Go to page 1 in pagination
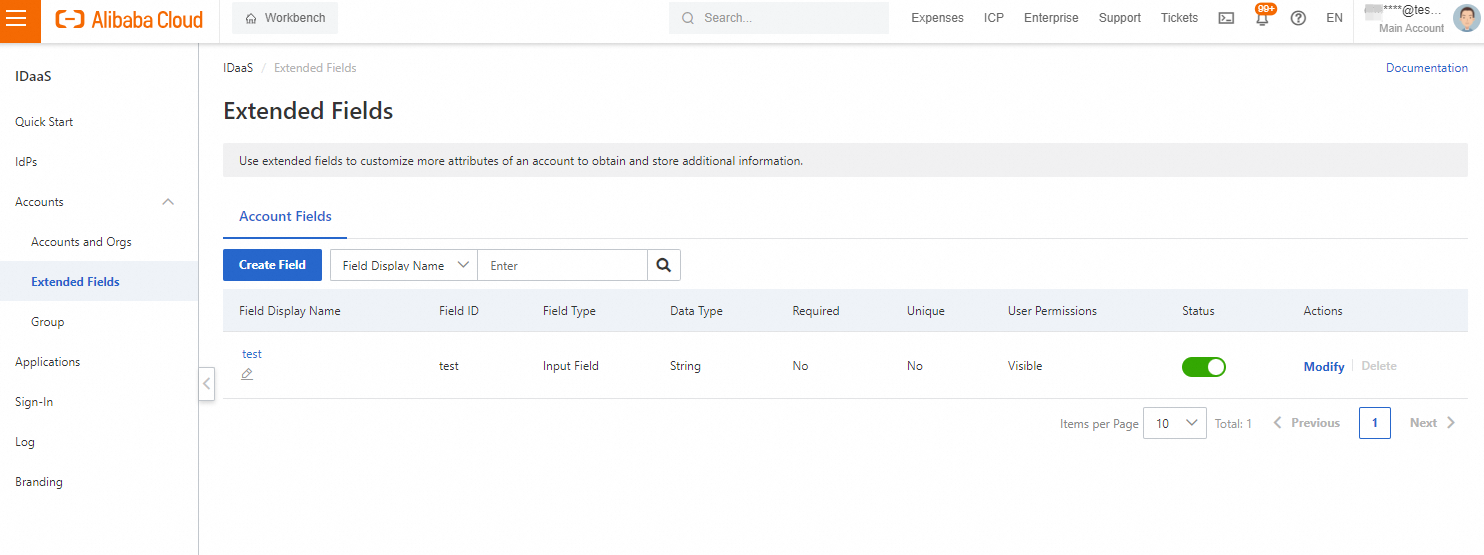 (1375, 423)
